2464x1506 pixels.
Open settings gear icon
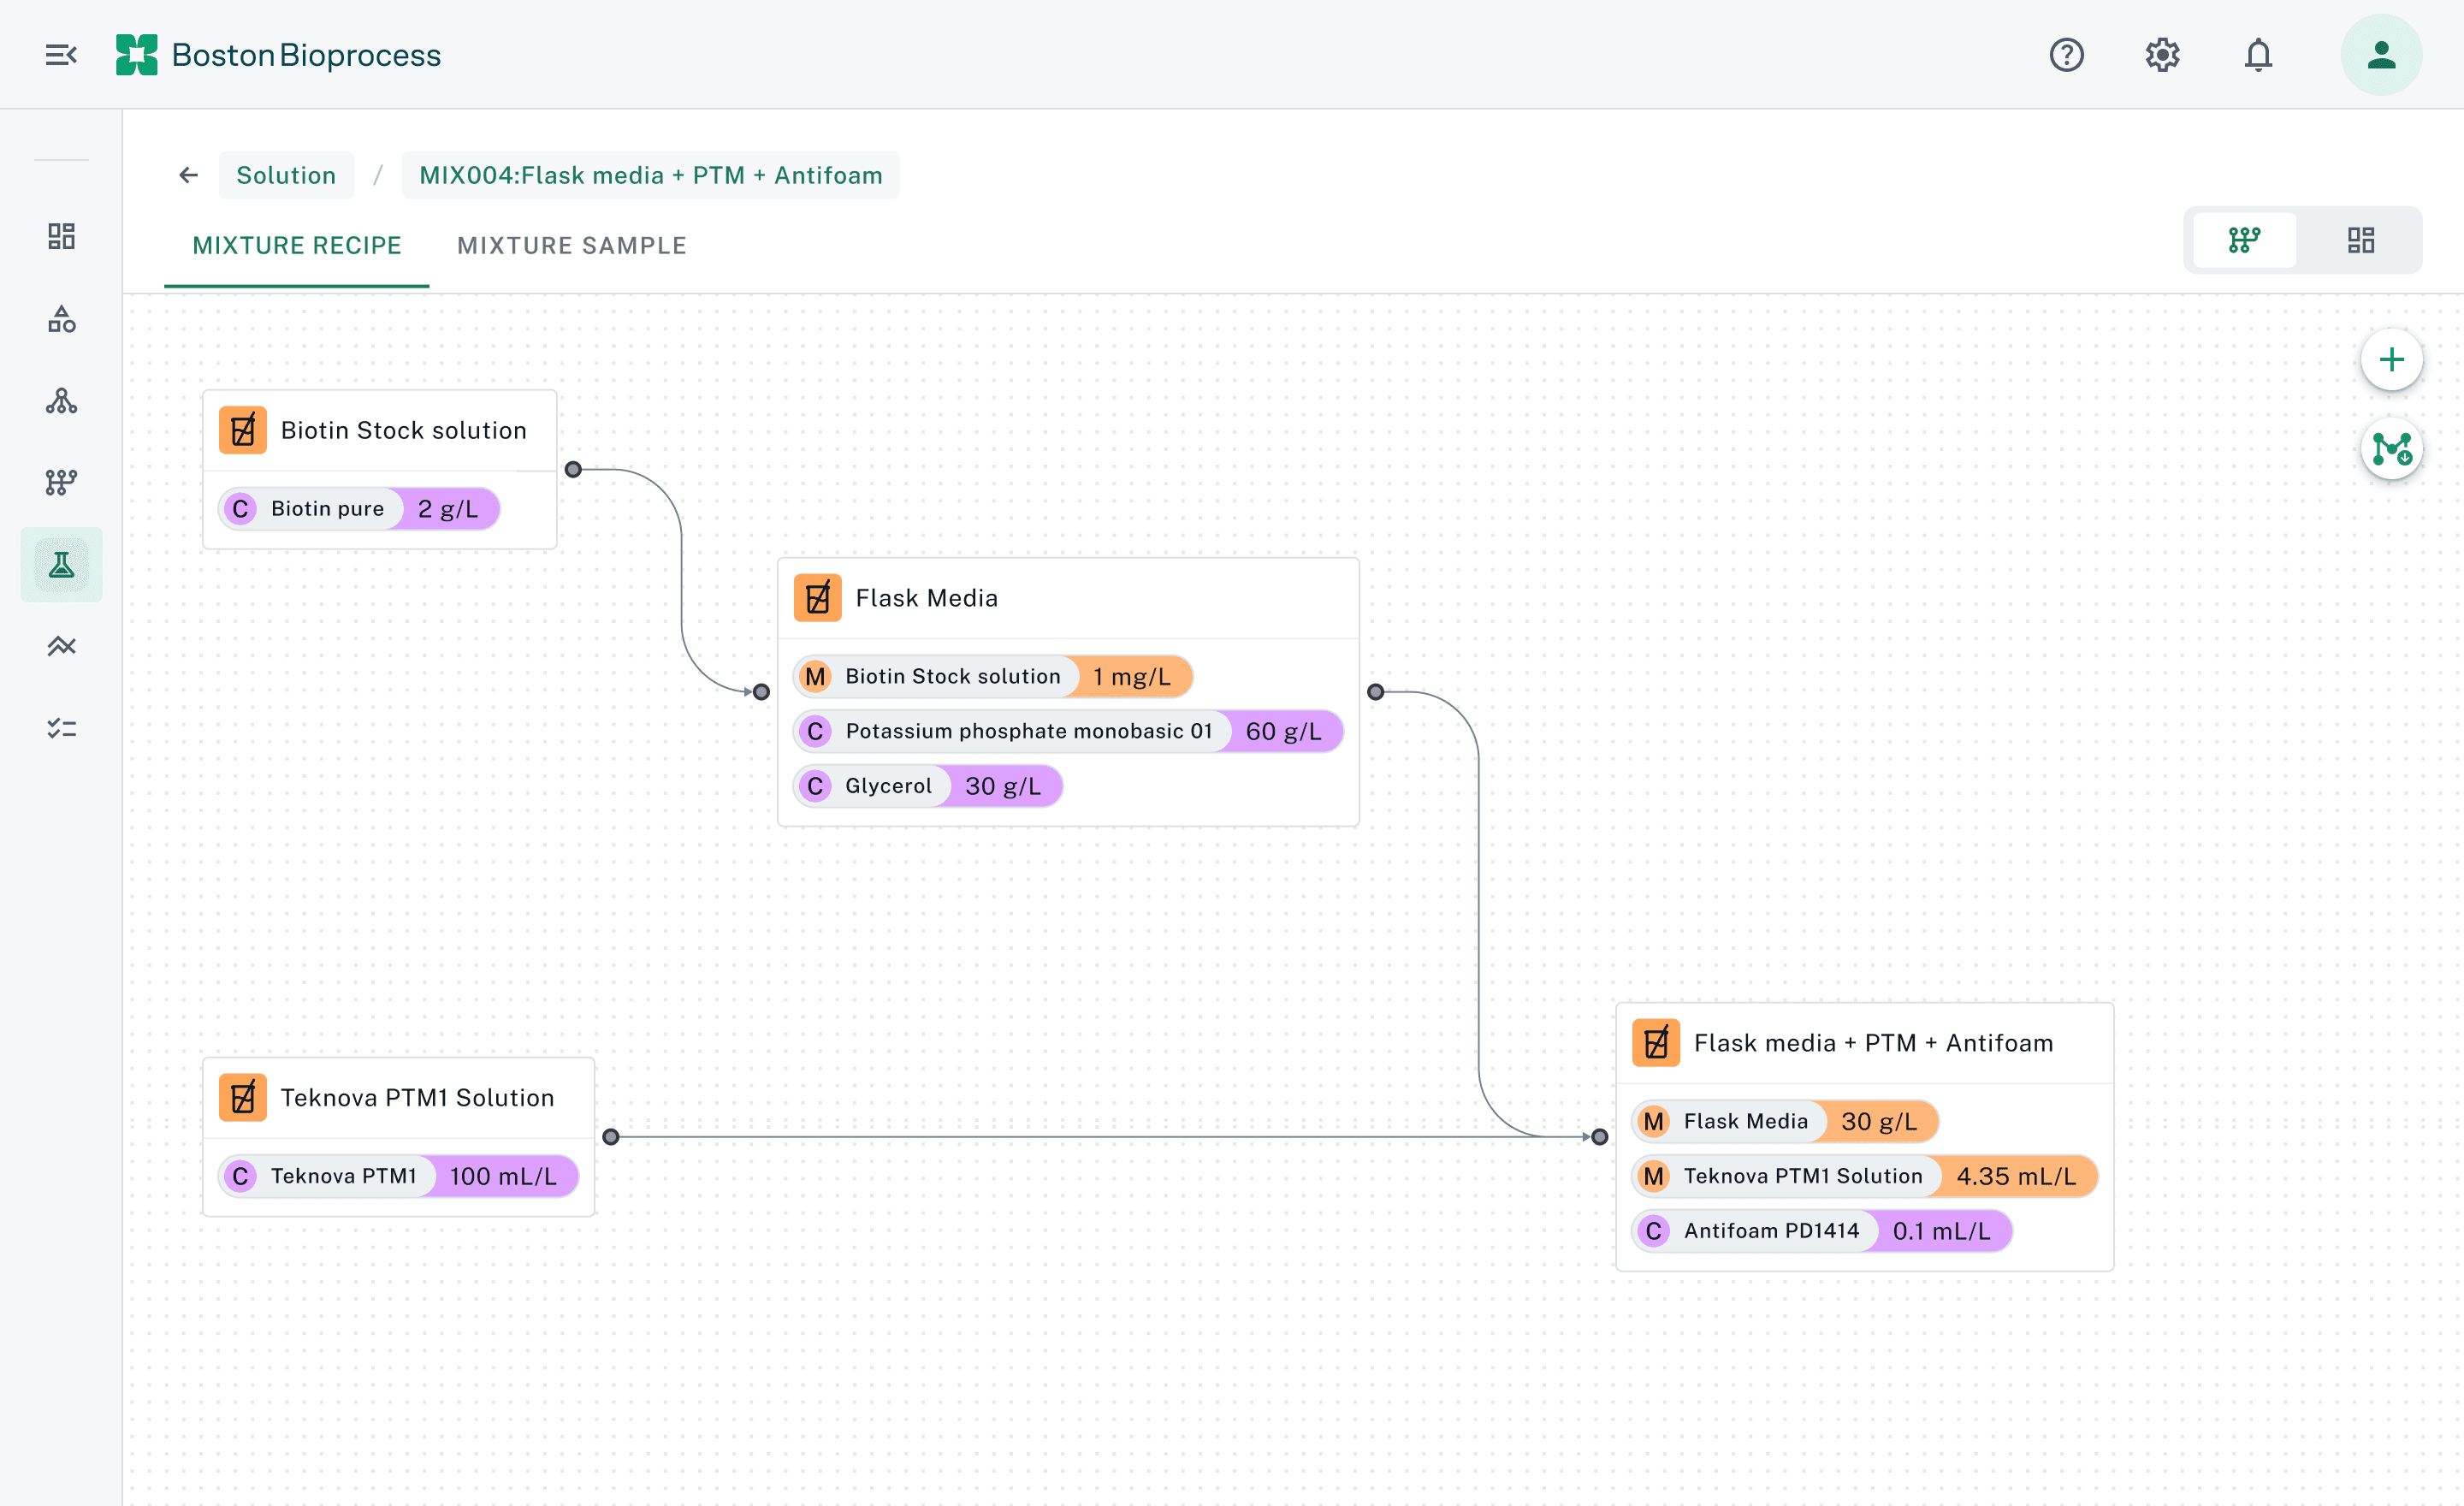2162,55
